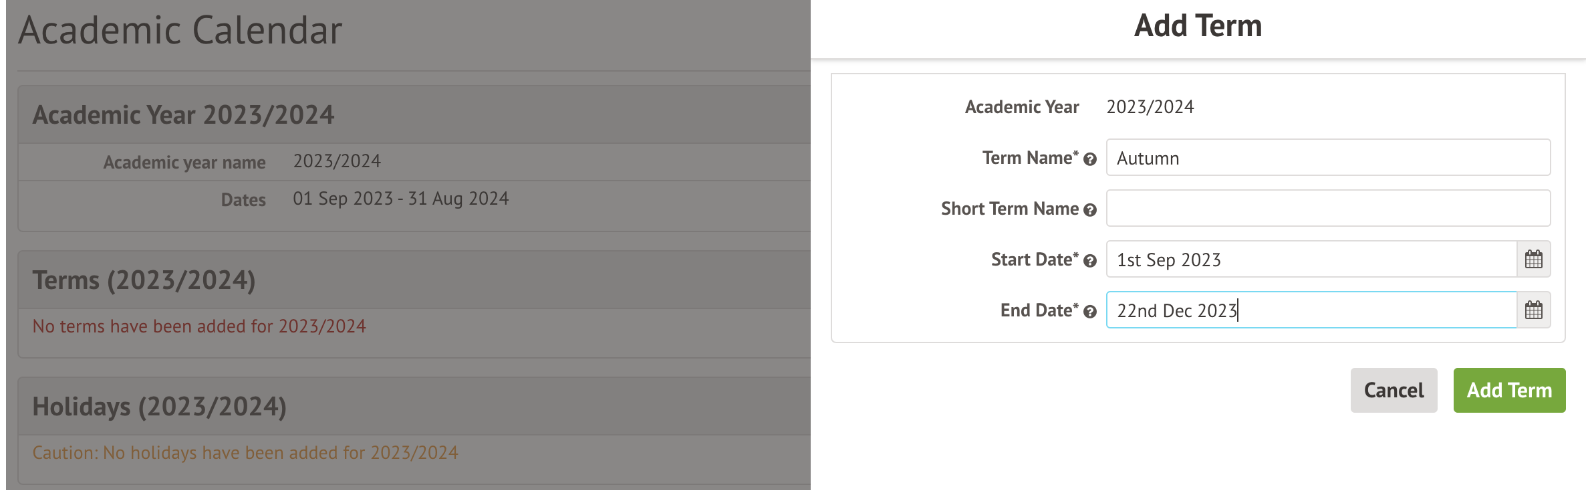Screen dimensions: 1596x490
Task: Click the Add Term dialog title
Action: tap(1197, 26)
